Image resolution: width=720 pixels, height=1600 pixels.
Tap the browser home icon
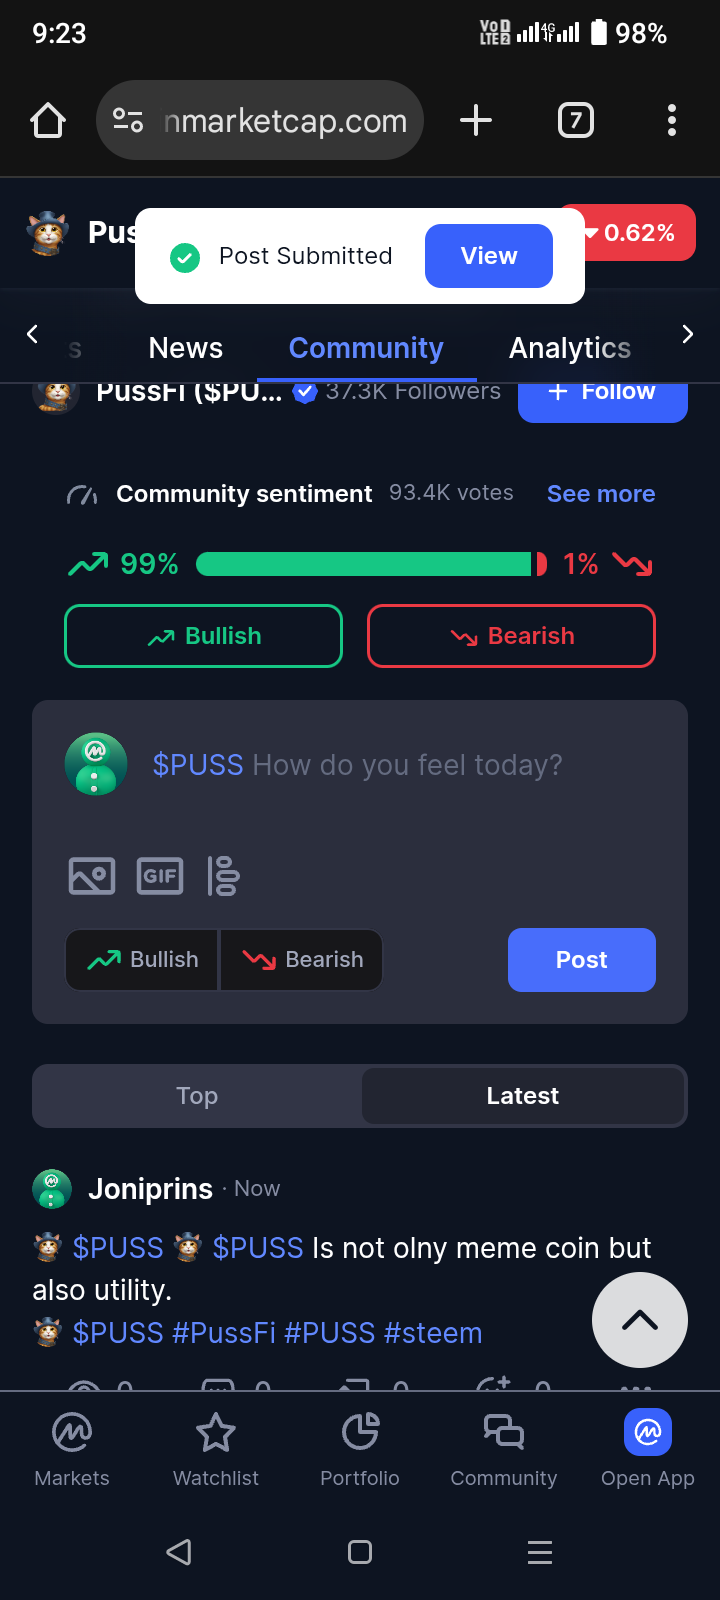tap(48, 121)
